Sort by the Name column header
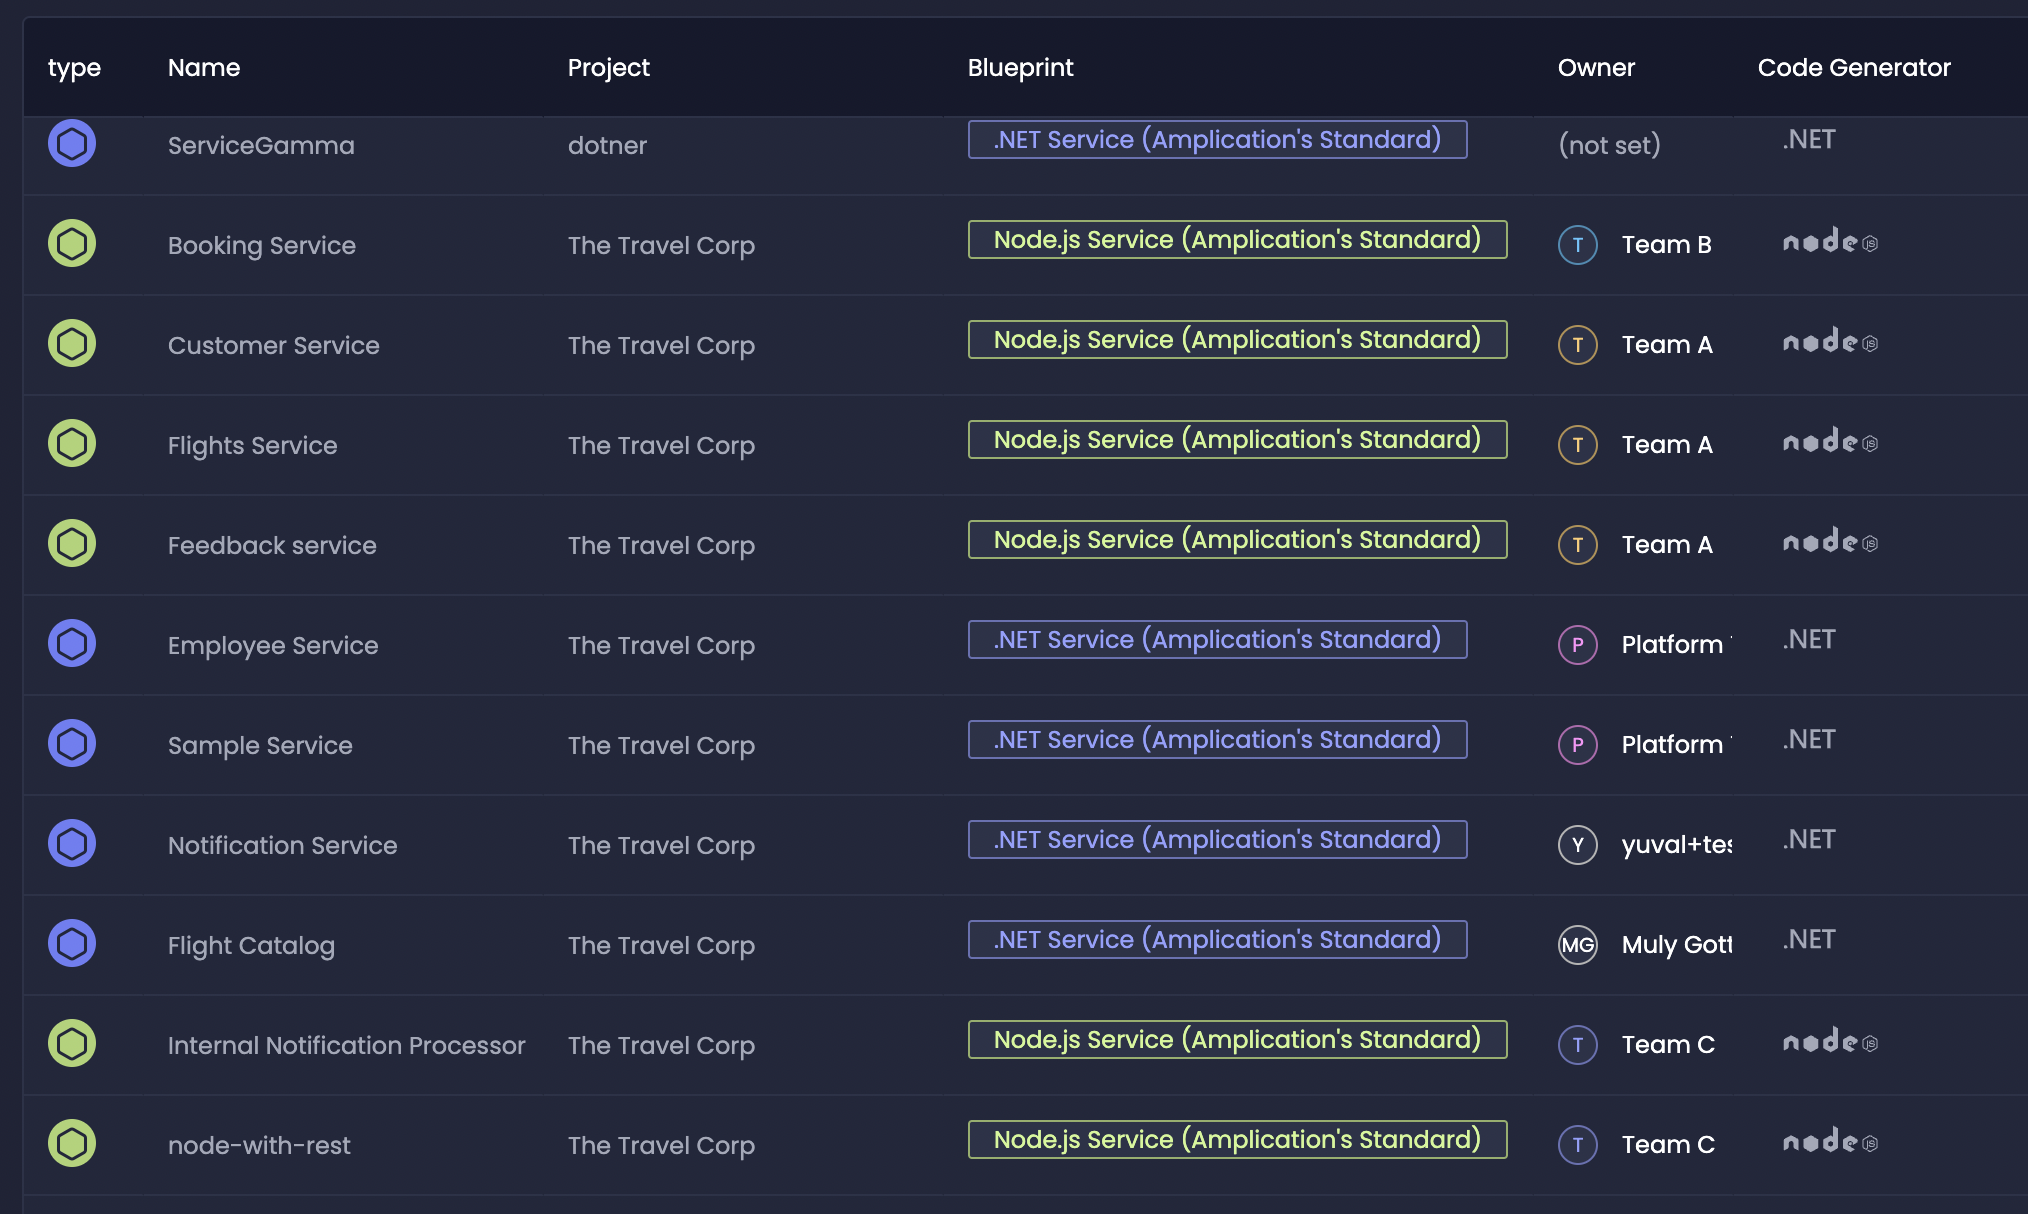2028x1214 pixels. point(204,68)
